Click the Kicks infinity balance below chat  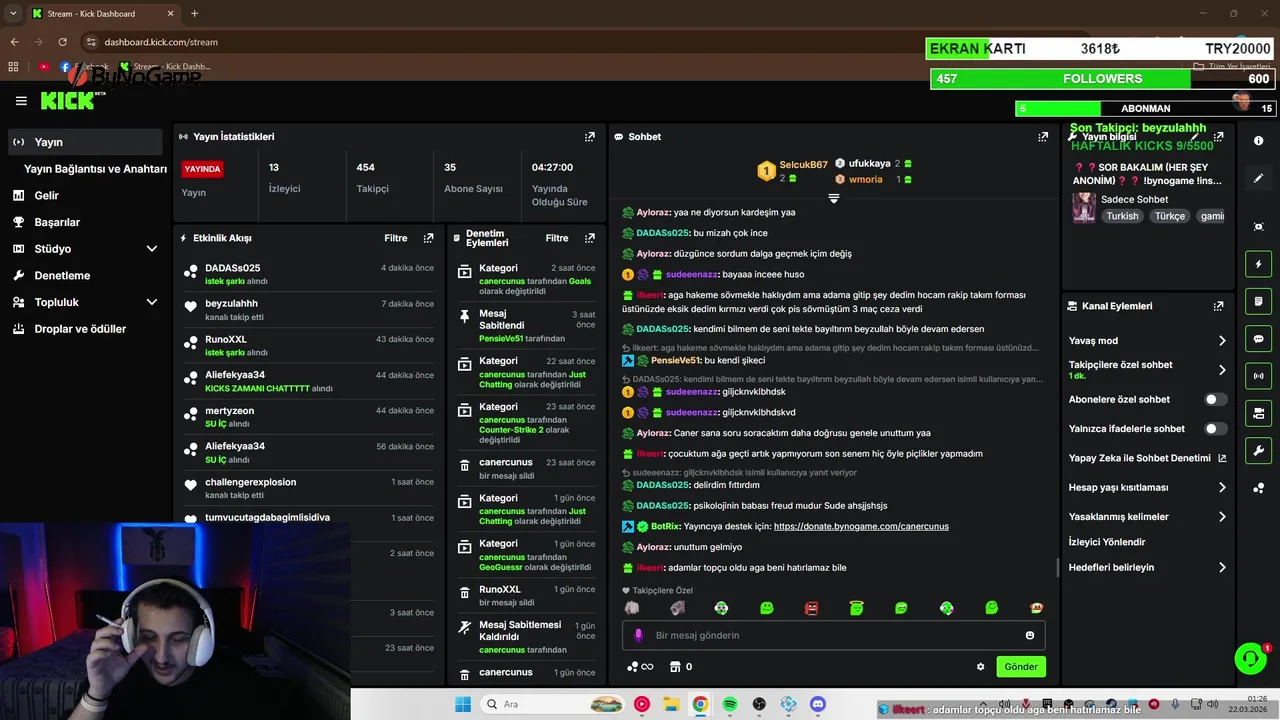pyautogui.click(x=640, y=667)
